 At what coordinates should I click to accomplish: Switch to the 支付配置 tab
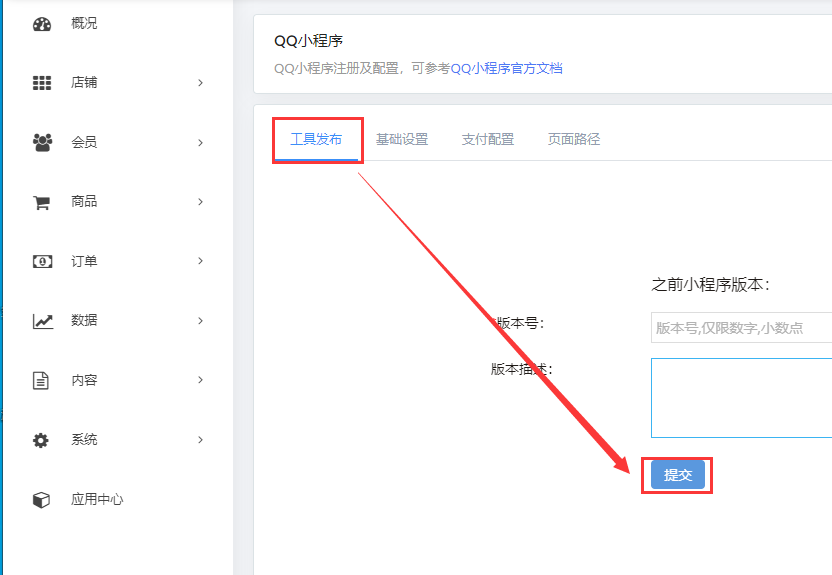click(488, 140)
